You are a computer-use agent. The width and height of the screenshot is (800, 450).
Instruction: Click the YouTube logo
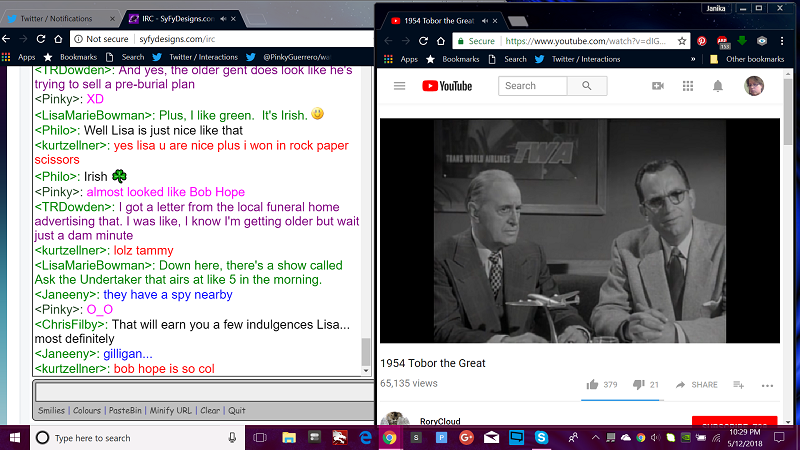coord(447,86)
